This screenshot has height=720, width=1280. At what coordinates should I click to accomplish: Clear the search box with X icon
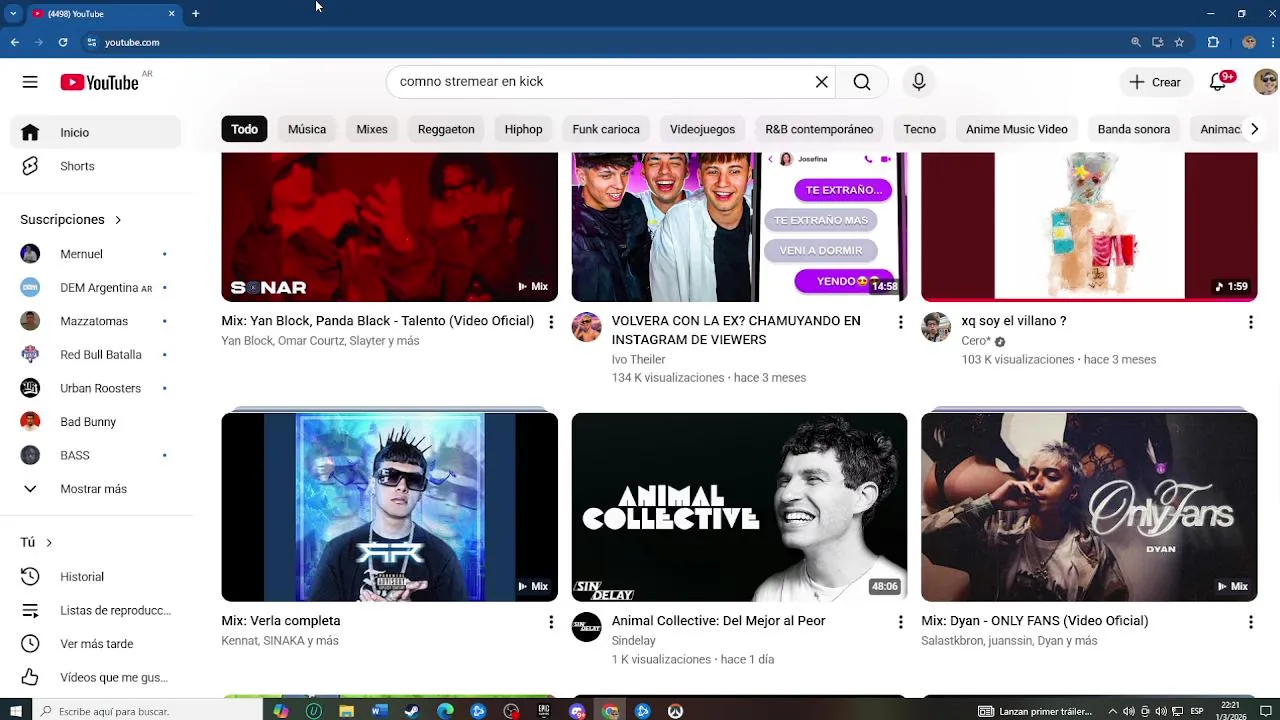[x=822, y=82]
